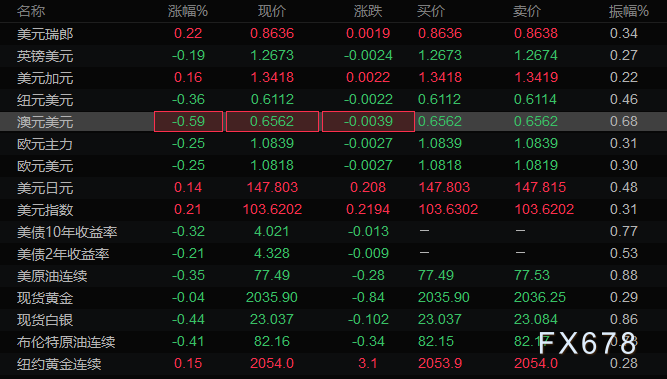Select the 纽约黄金连续 row name

point(59,364)
